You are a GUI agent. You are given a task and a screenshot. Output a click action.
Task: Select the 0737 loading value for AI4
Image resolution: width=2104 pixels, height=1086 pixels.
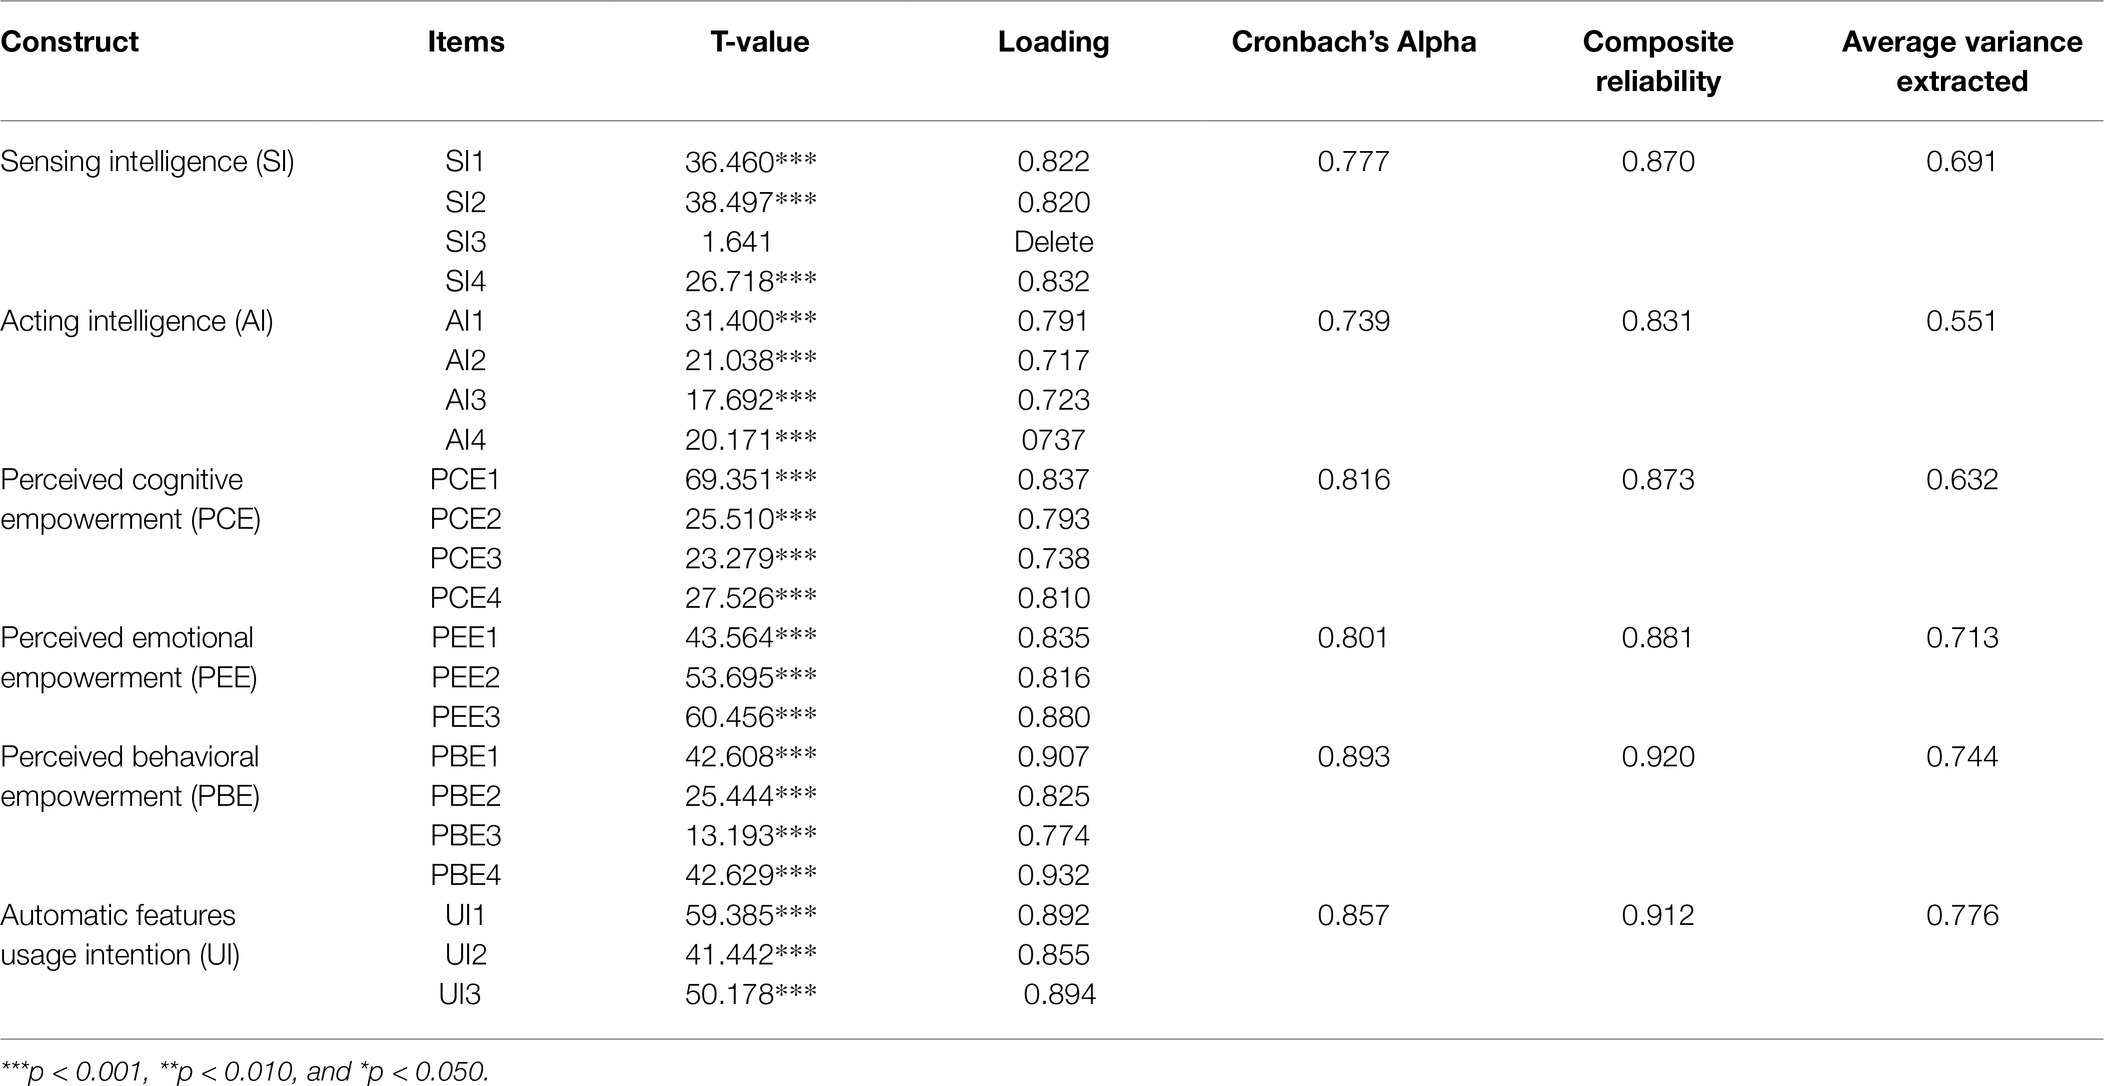pos(1054,440)
